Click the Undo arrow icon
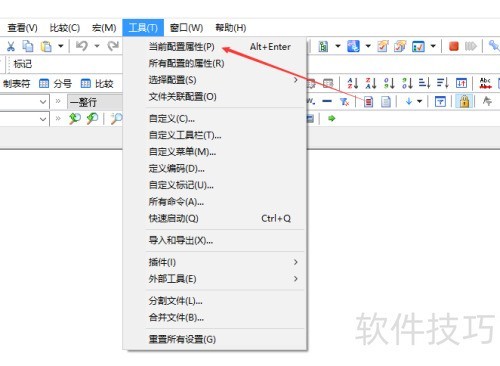Image resolution: width=500 pixels, height=366 pixels. (81, 46)
